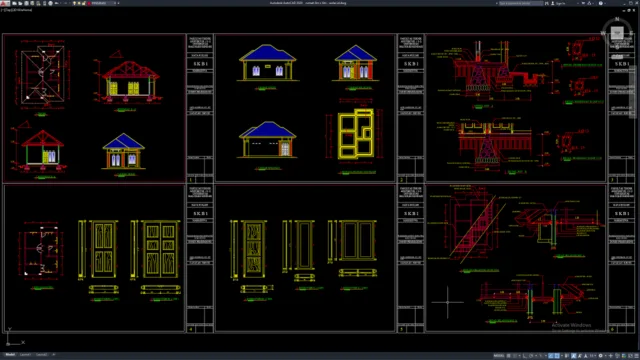Toggle polar tracking in status bar

click(531, 356)
